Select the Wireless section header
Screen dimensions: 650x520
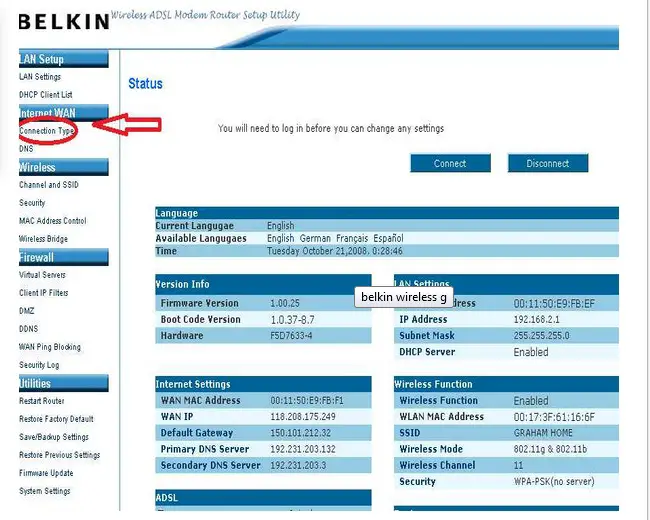pyautogui.click(x=63, y=167)
